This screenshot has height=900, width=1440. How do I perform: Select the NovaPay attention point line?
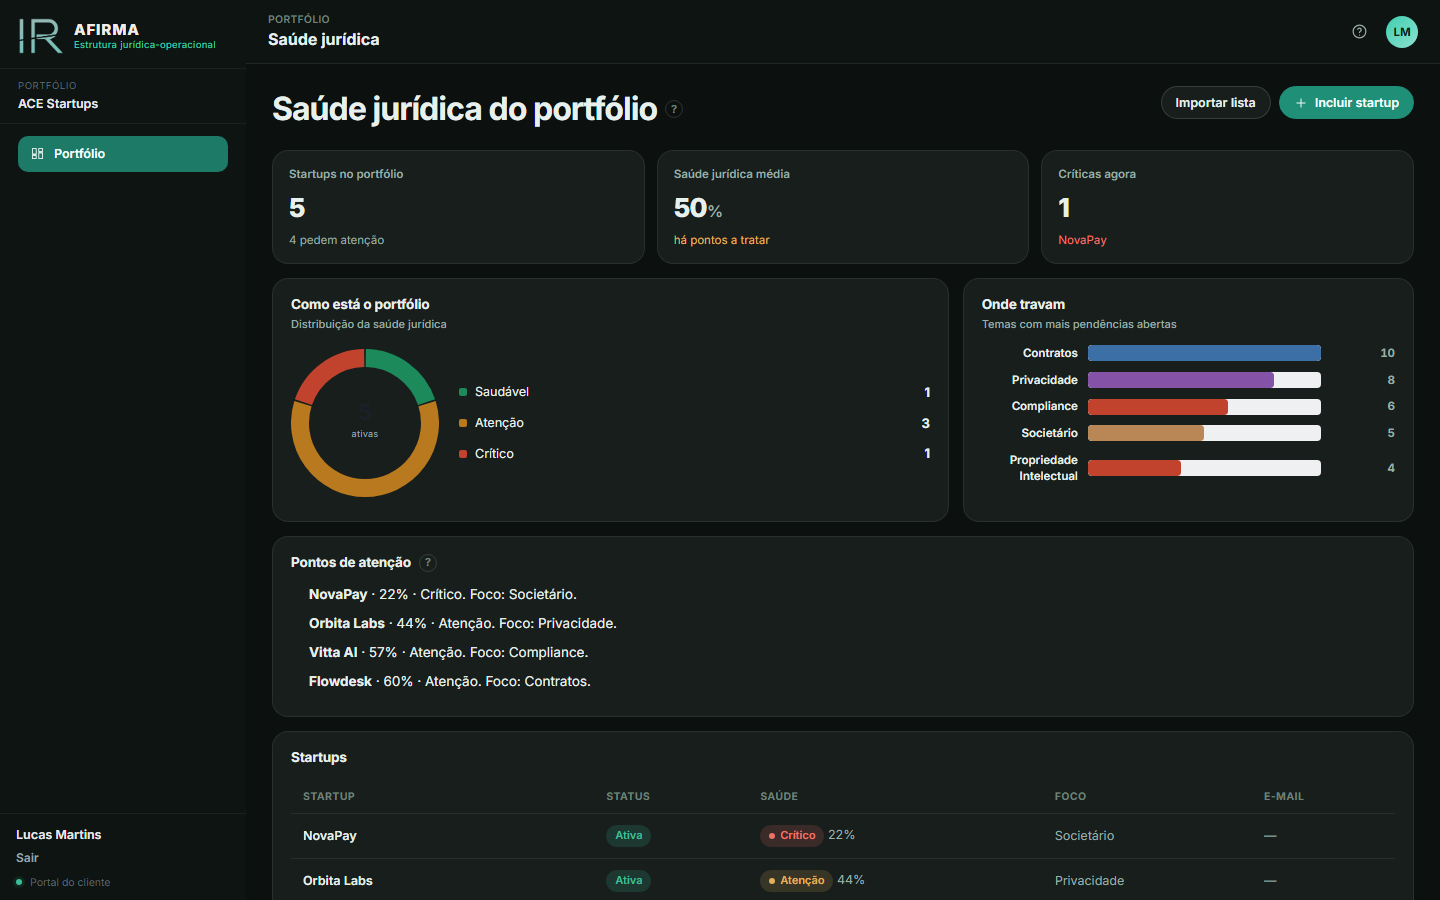[x=443, y=594]
